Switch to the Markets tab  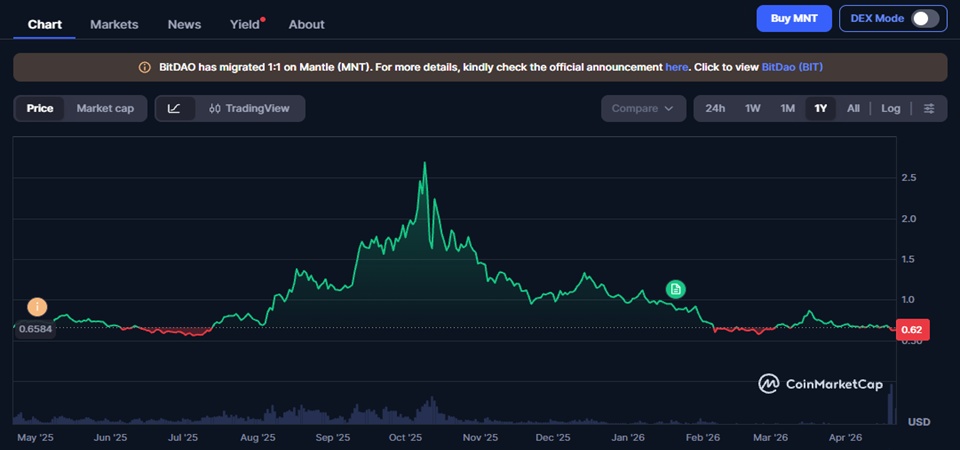(x=114, y=24)
